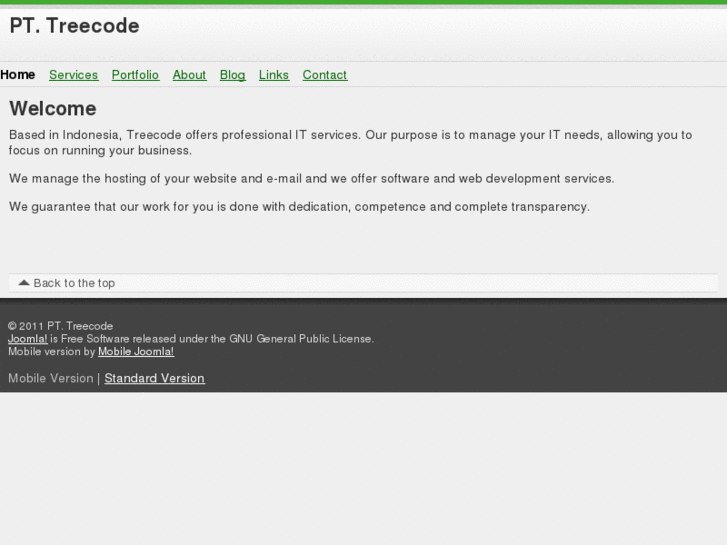Navigate to the About page
This screenshot has height=545, width=727.
pyautogui.click(x=189, y=75)
